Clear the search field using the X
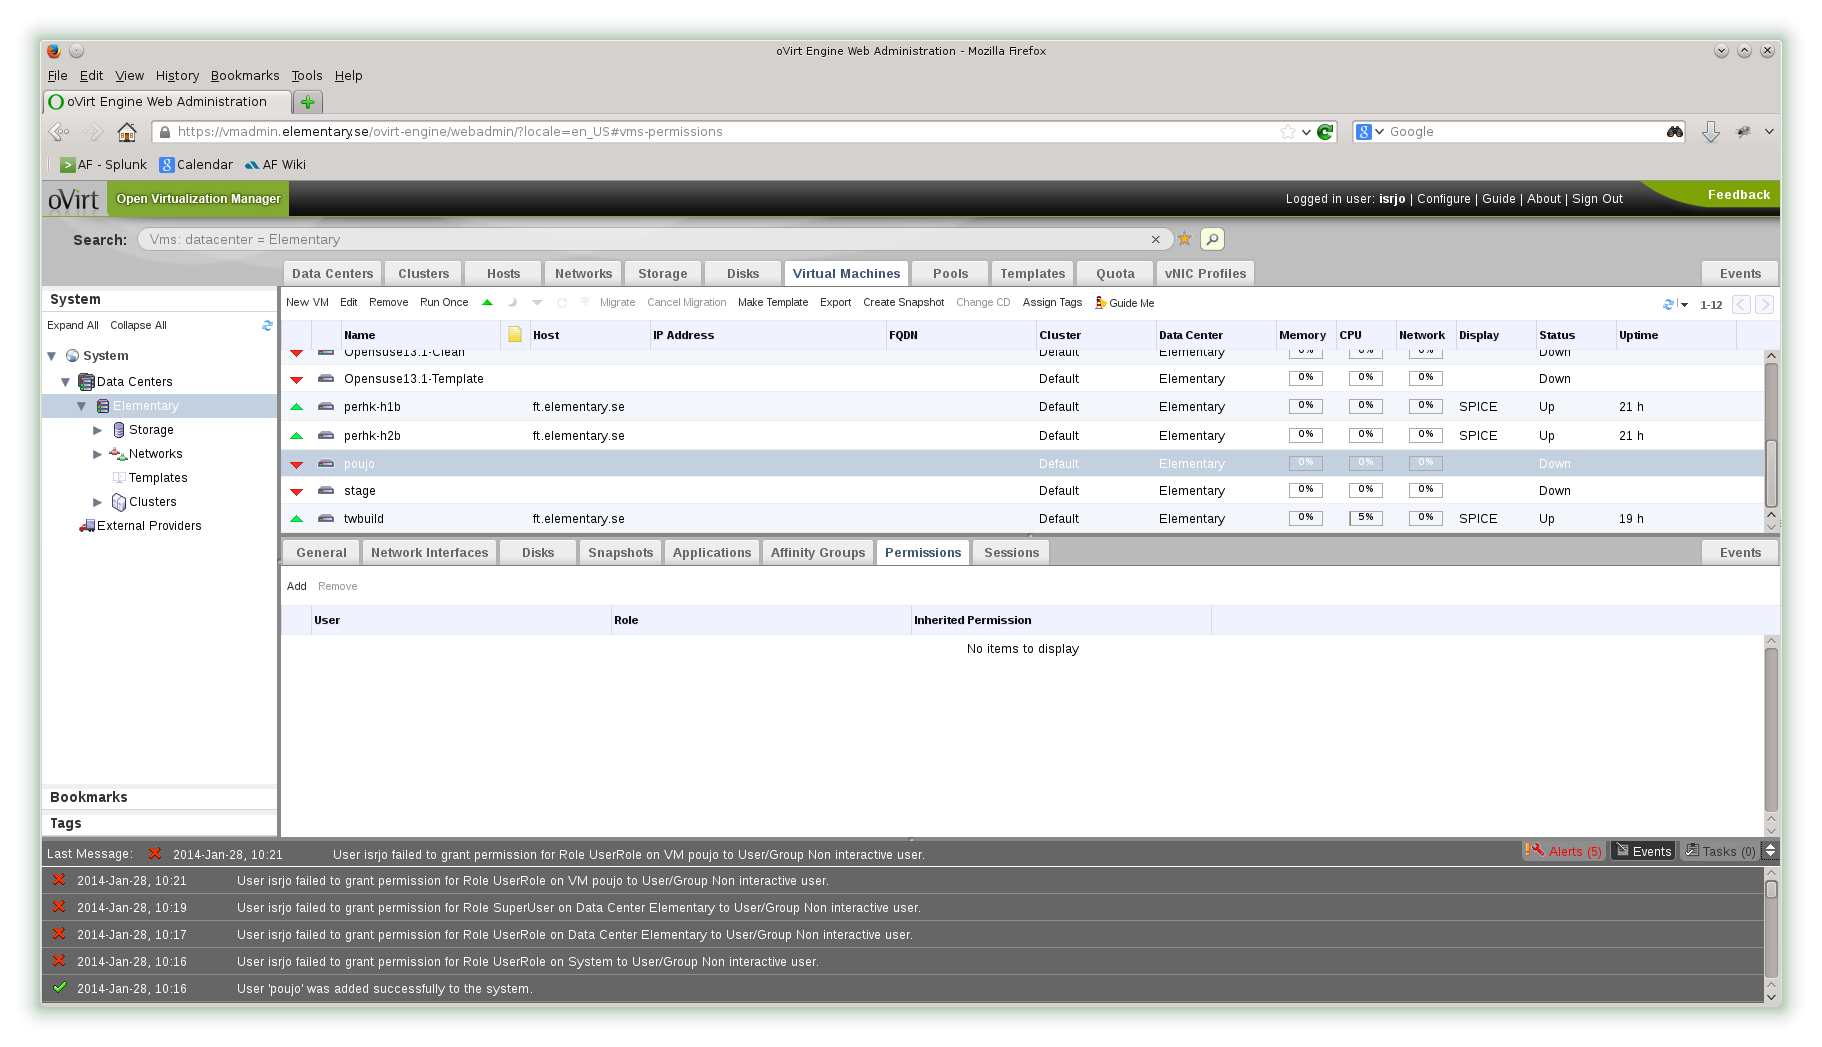Screen dimensions: 1822x1047 1155,240
